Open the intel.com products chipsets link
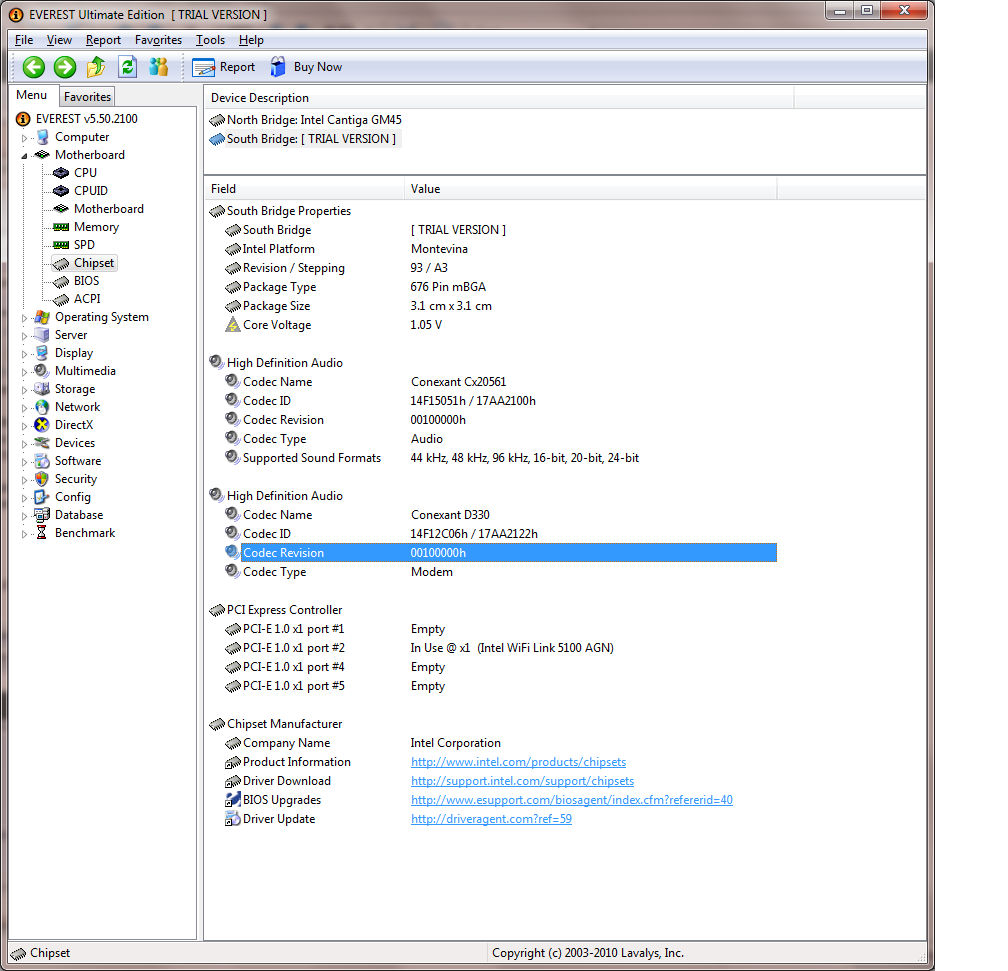Image resolution: width=1008 pixels, height=971 pixels. (518, 762)
